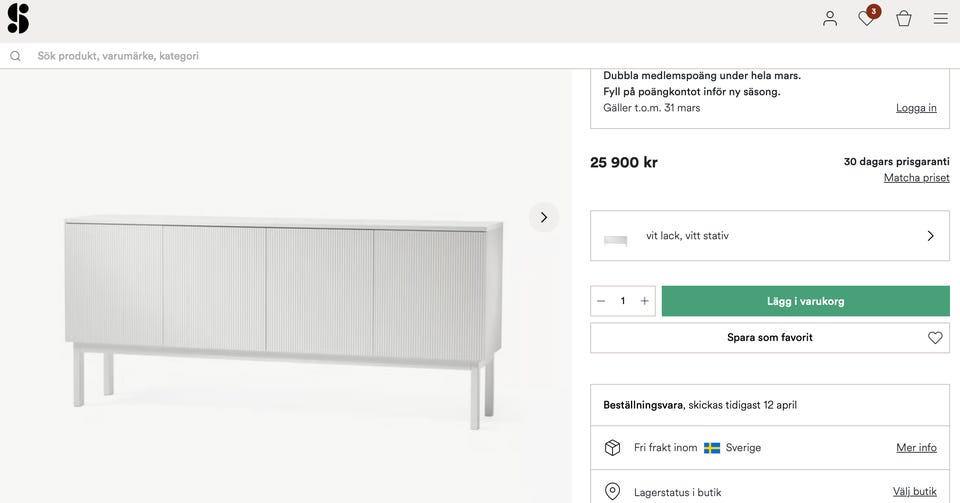This screenshot has height=503, width=960.
Task: Open the shopping basket icon
Action: tap(904, 18)
